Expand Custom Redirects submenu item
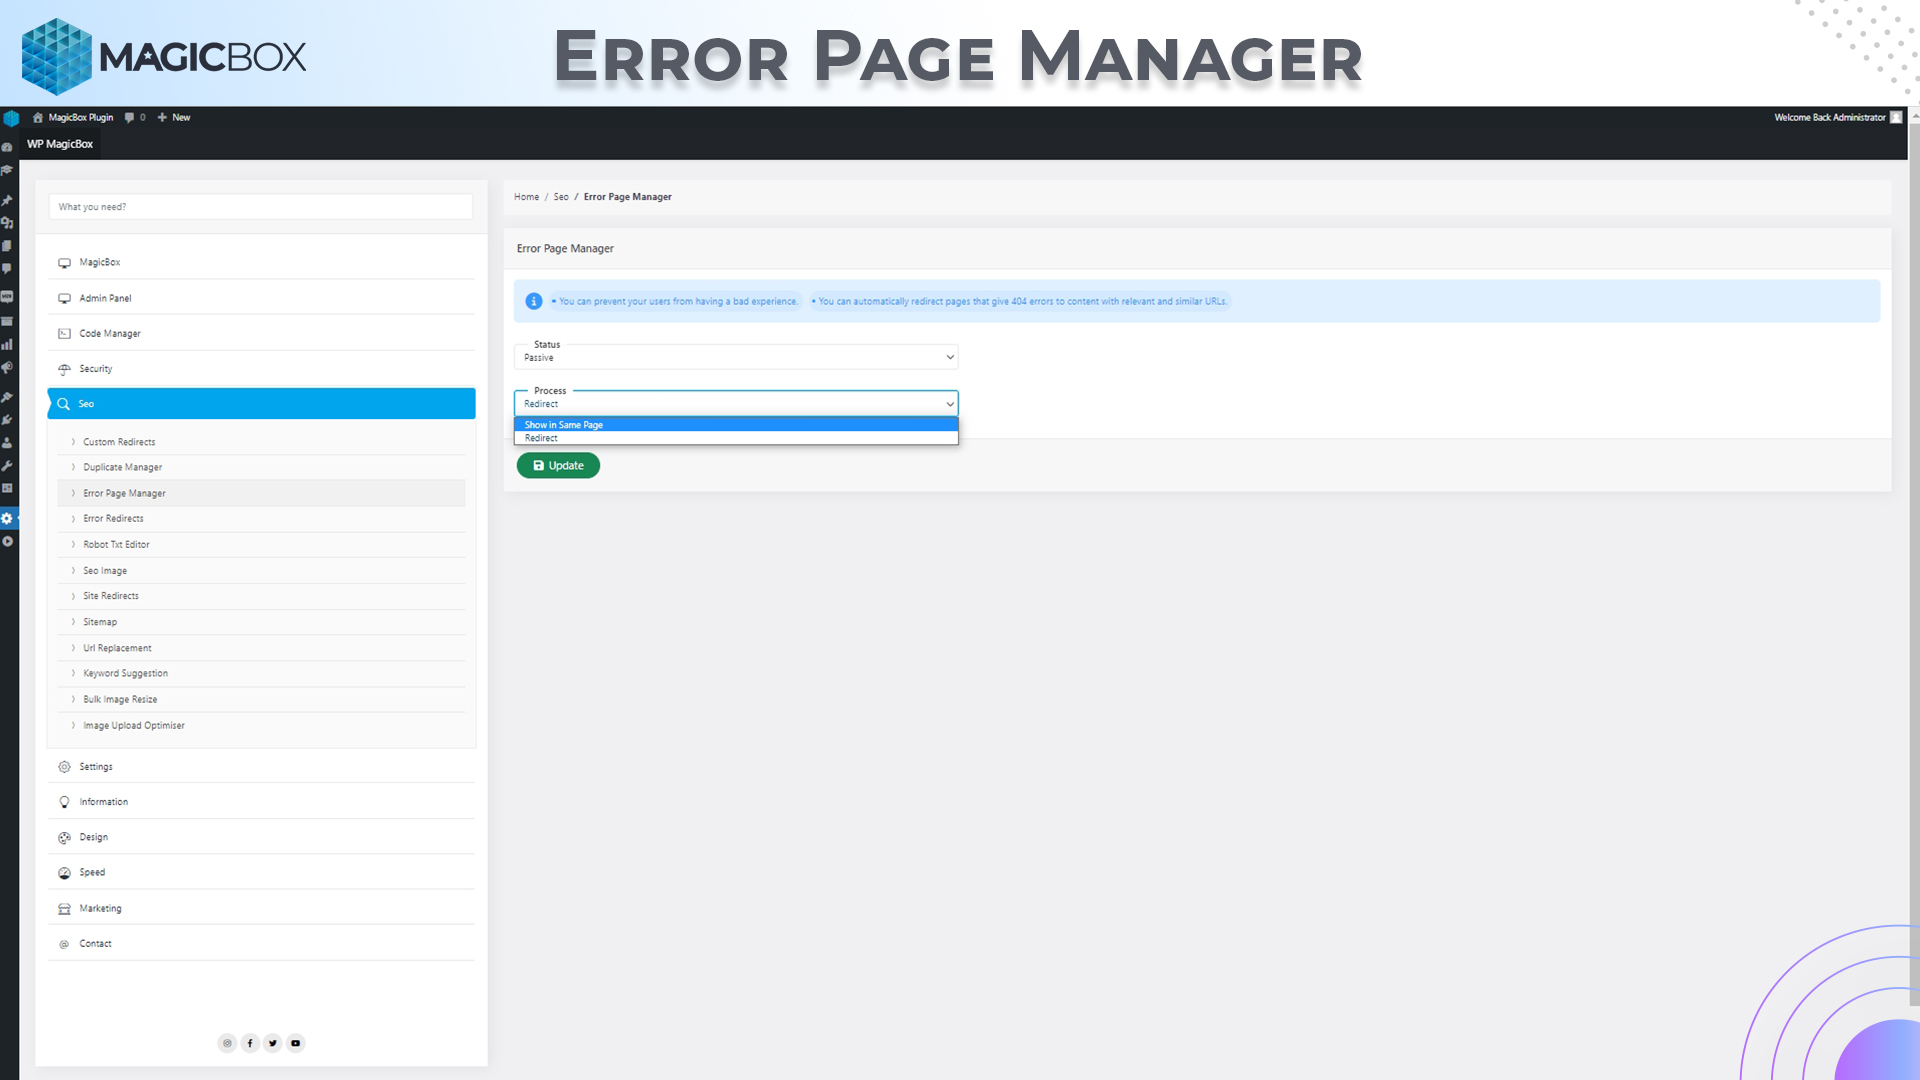 pos(261,442)
